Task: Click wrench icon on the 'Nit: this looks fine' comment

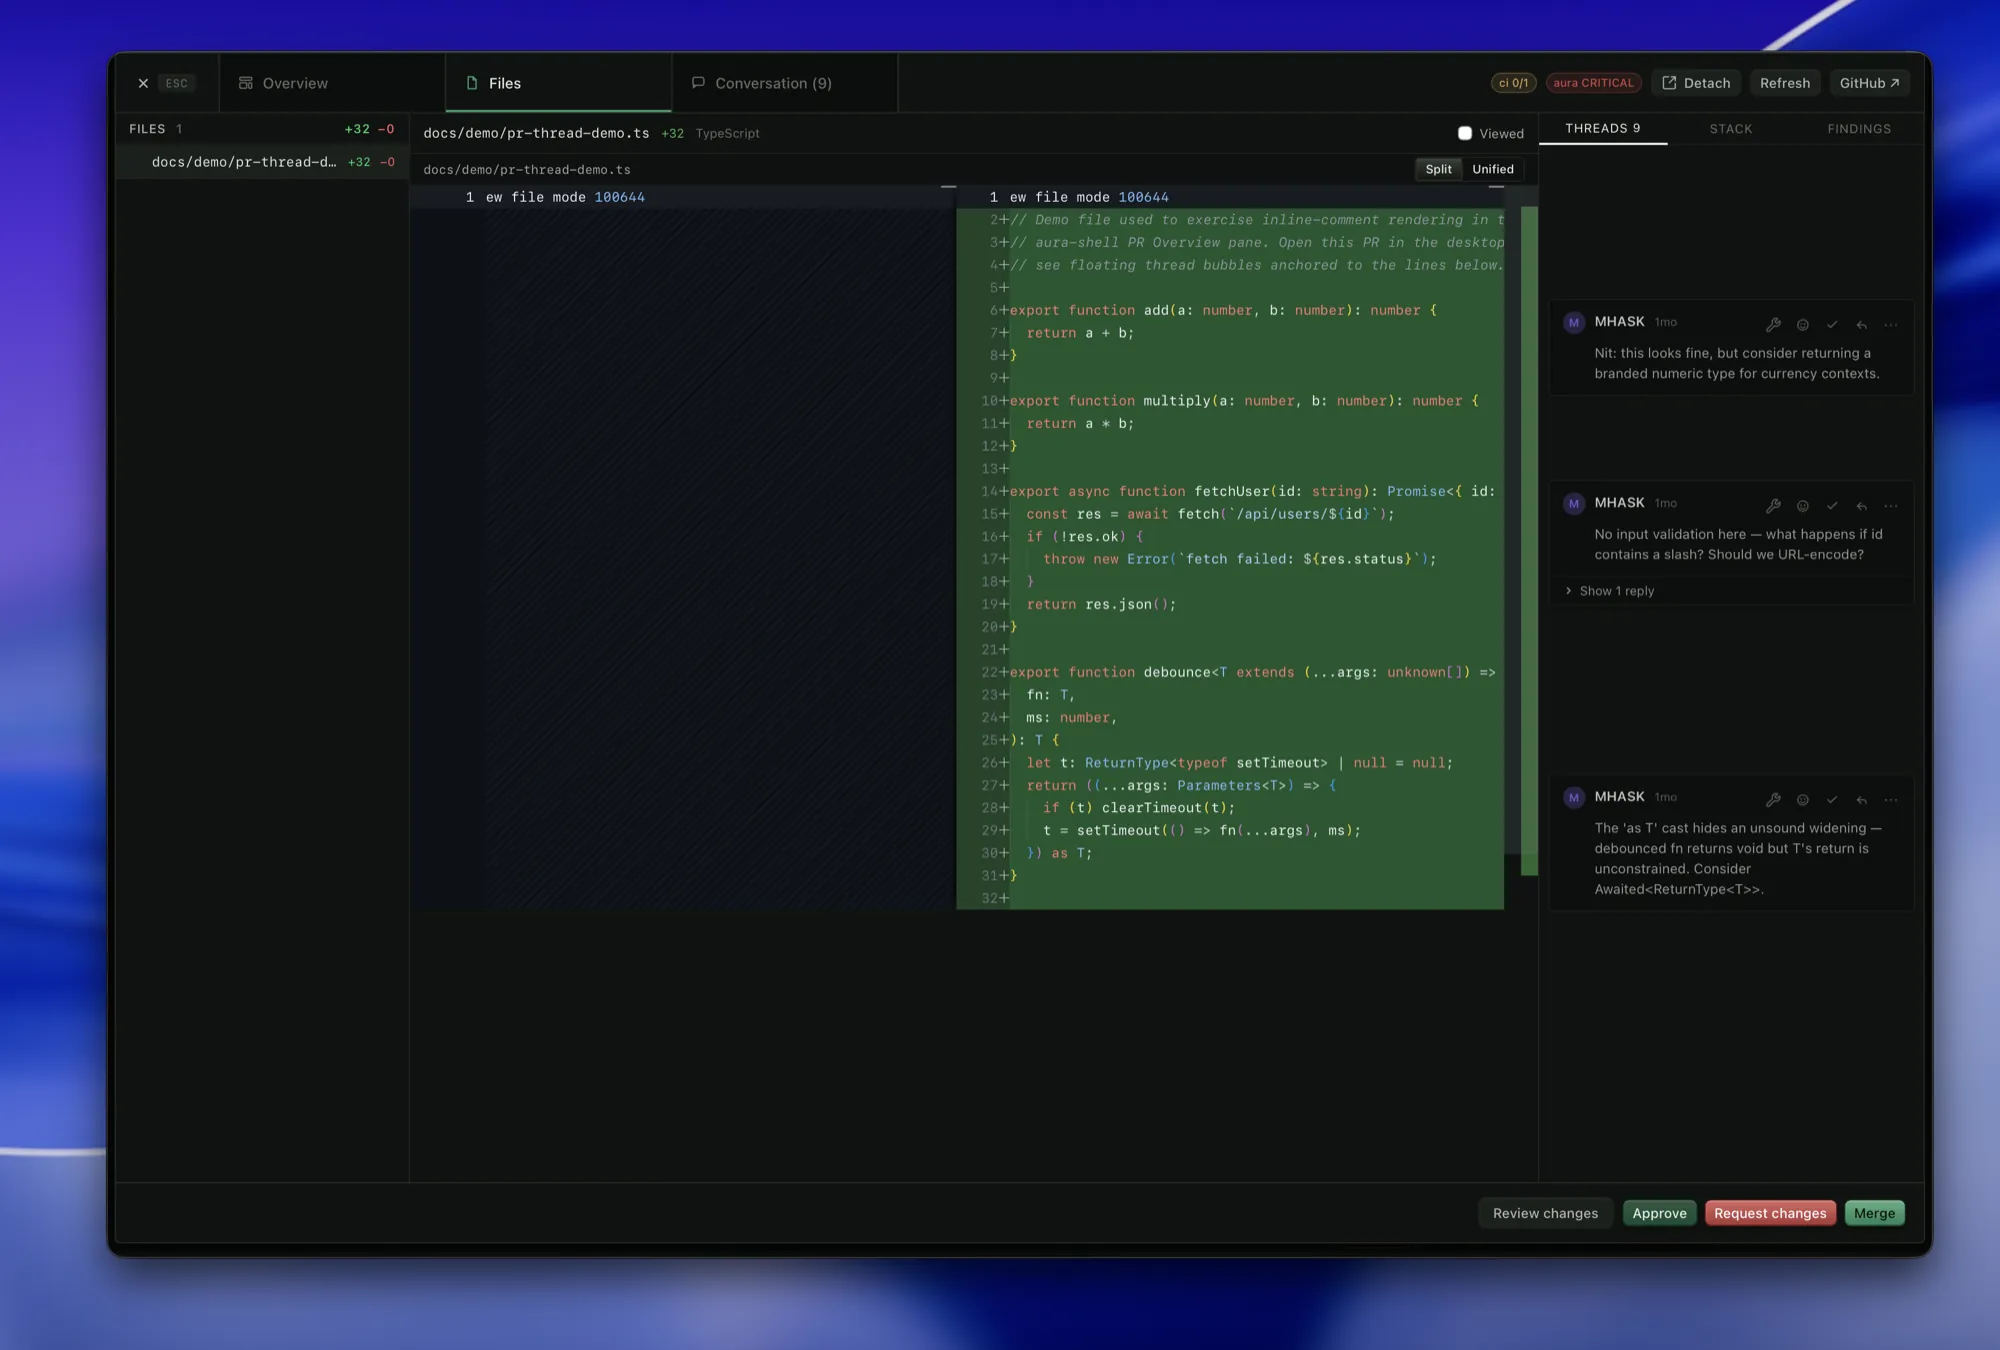Action: (1773, 324)
